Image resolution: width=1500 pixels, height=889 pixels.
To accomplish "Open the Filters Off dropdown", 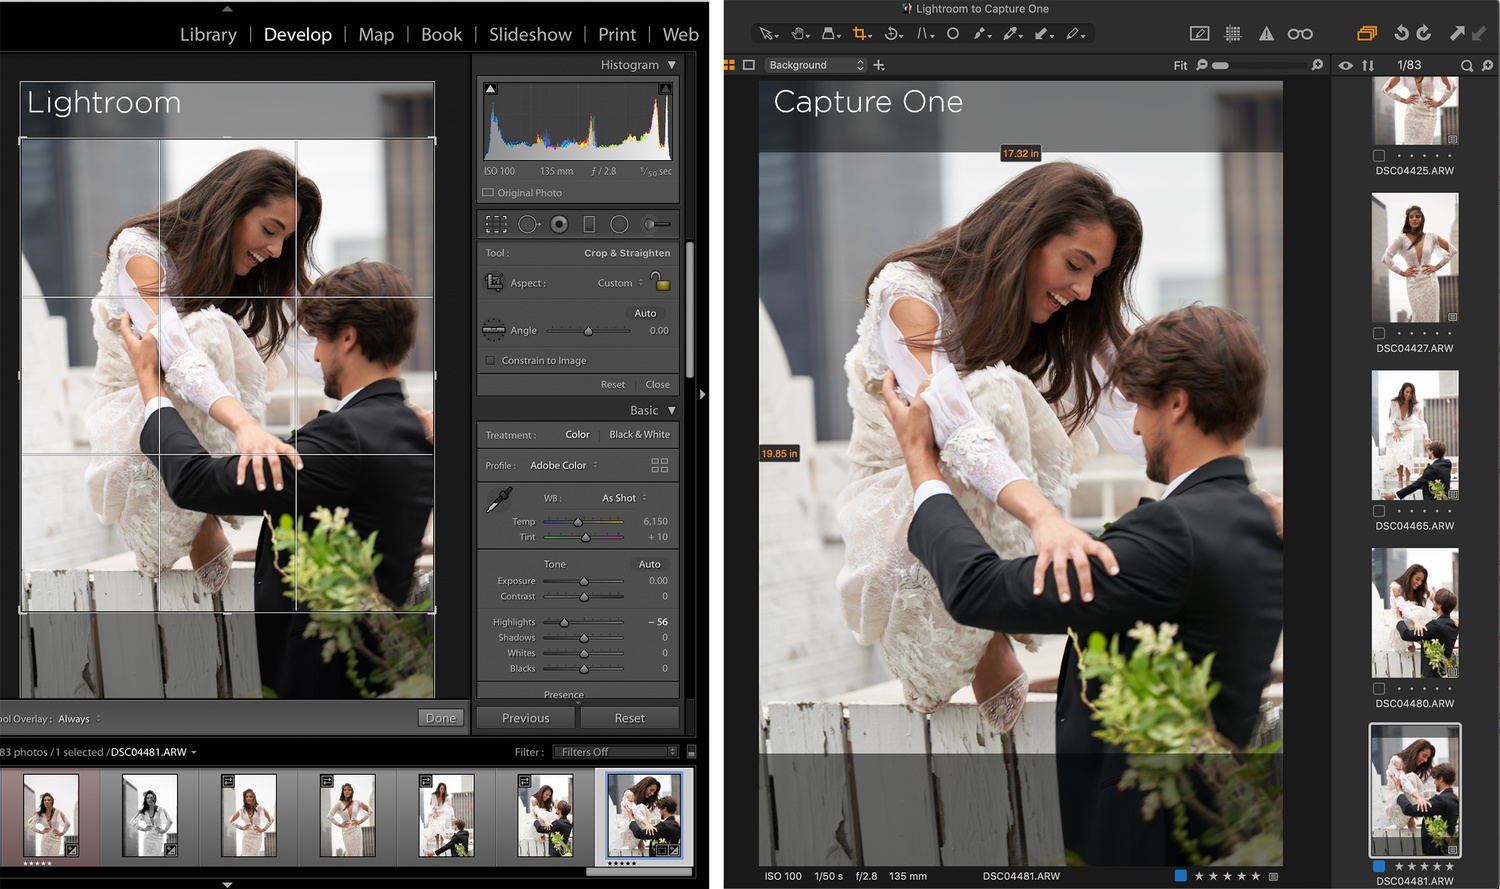I will coord(615,752).
